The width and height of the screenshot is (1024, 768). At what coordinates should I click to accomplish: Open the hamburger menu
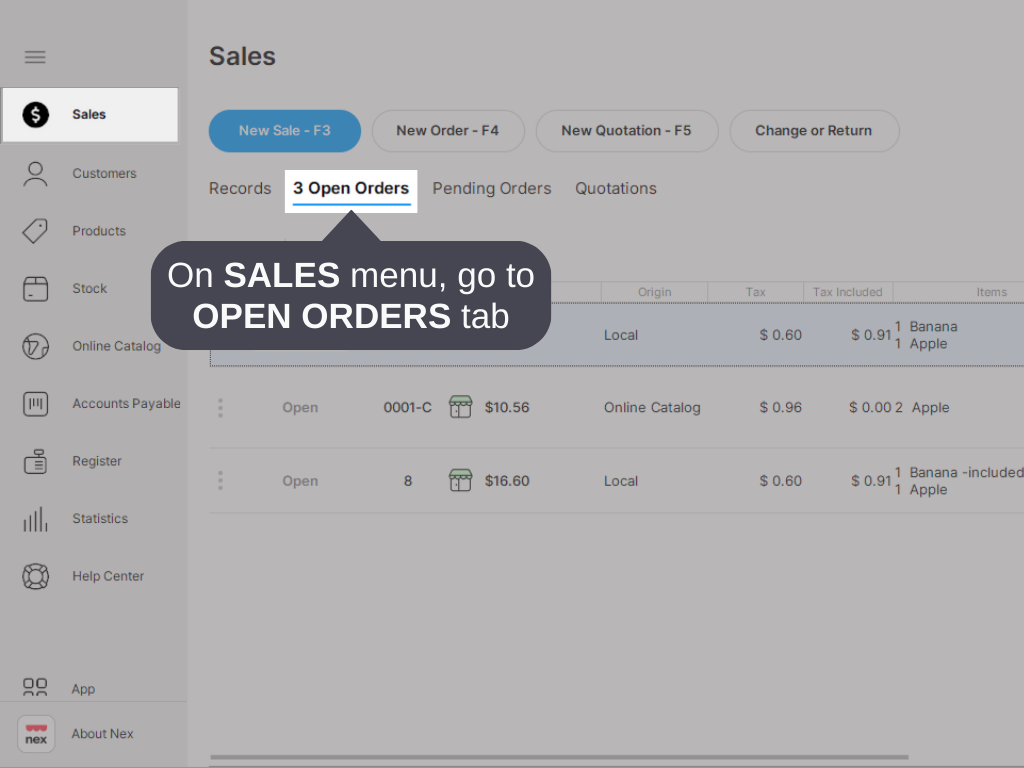[x=35, y=57]
